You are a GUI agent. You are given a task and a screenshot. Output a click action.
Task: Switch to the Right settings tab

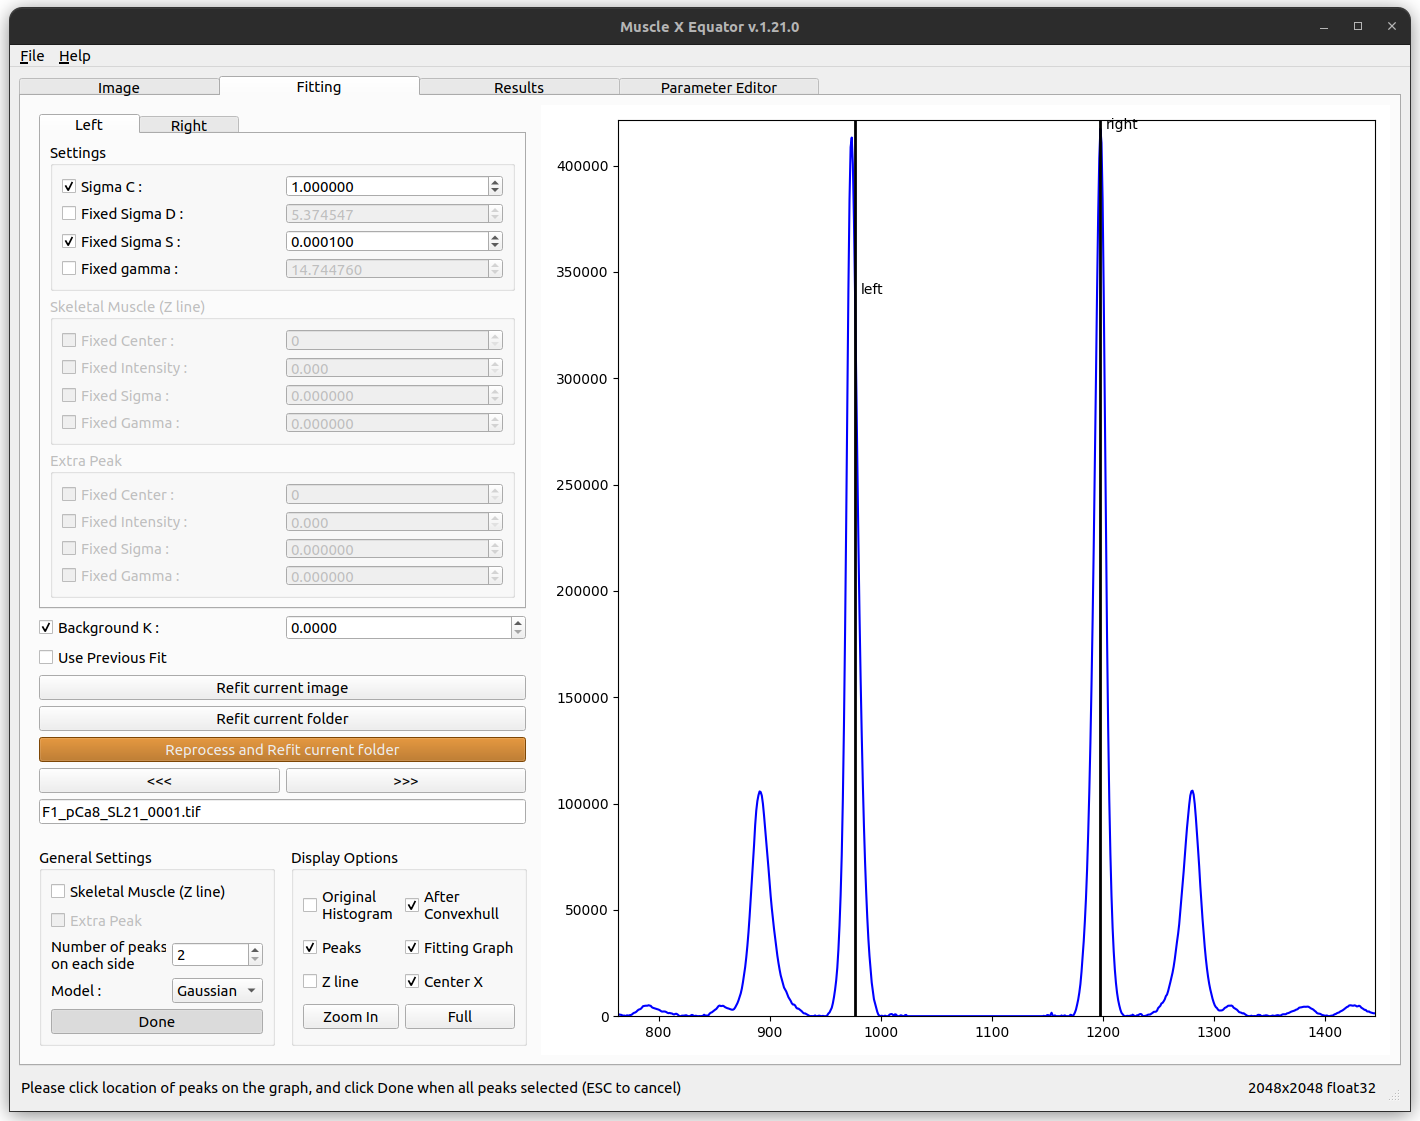tap(189, 125)
